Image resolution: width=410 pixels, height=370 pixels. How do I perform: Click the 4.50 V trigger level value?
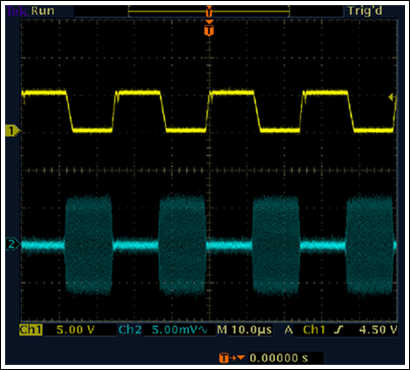[378, 330]
